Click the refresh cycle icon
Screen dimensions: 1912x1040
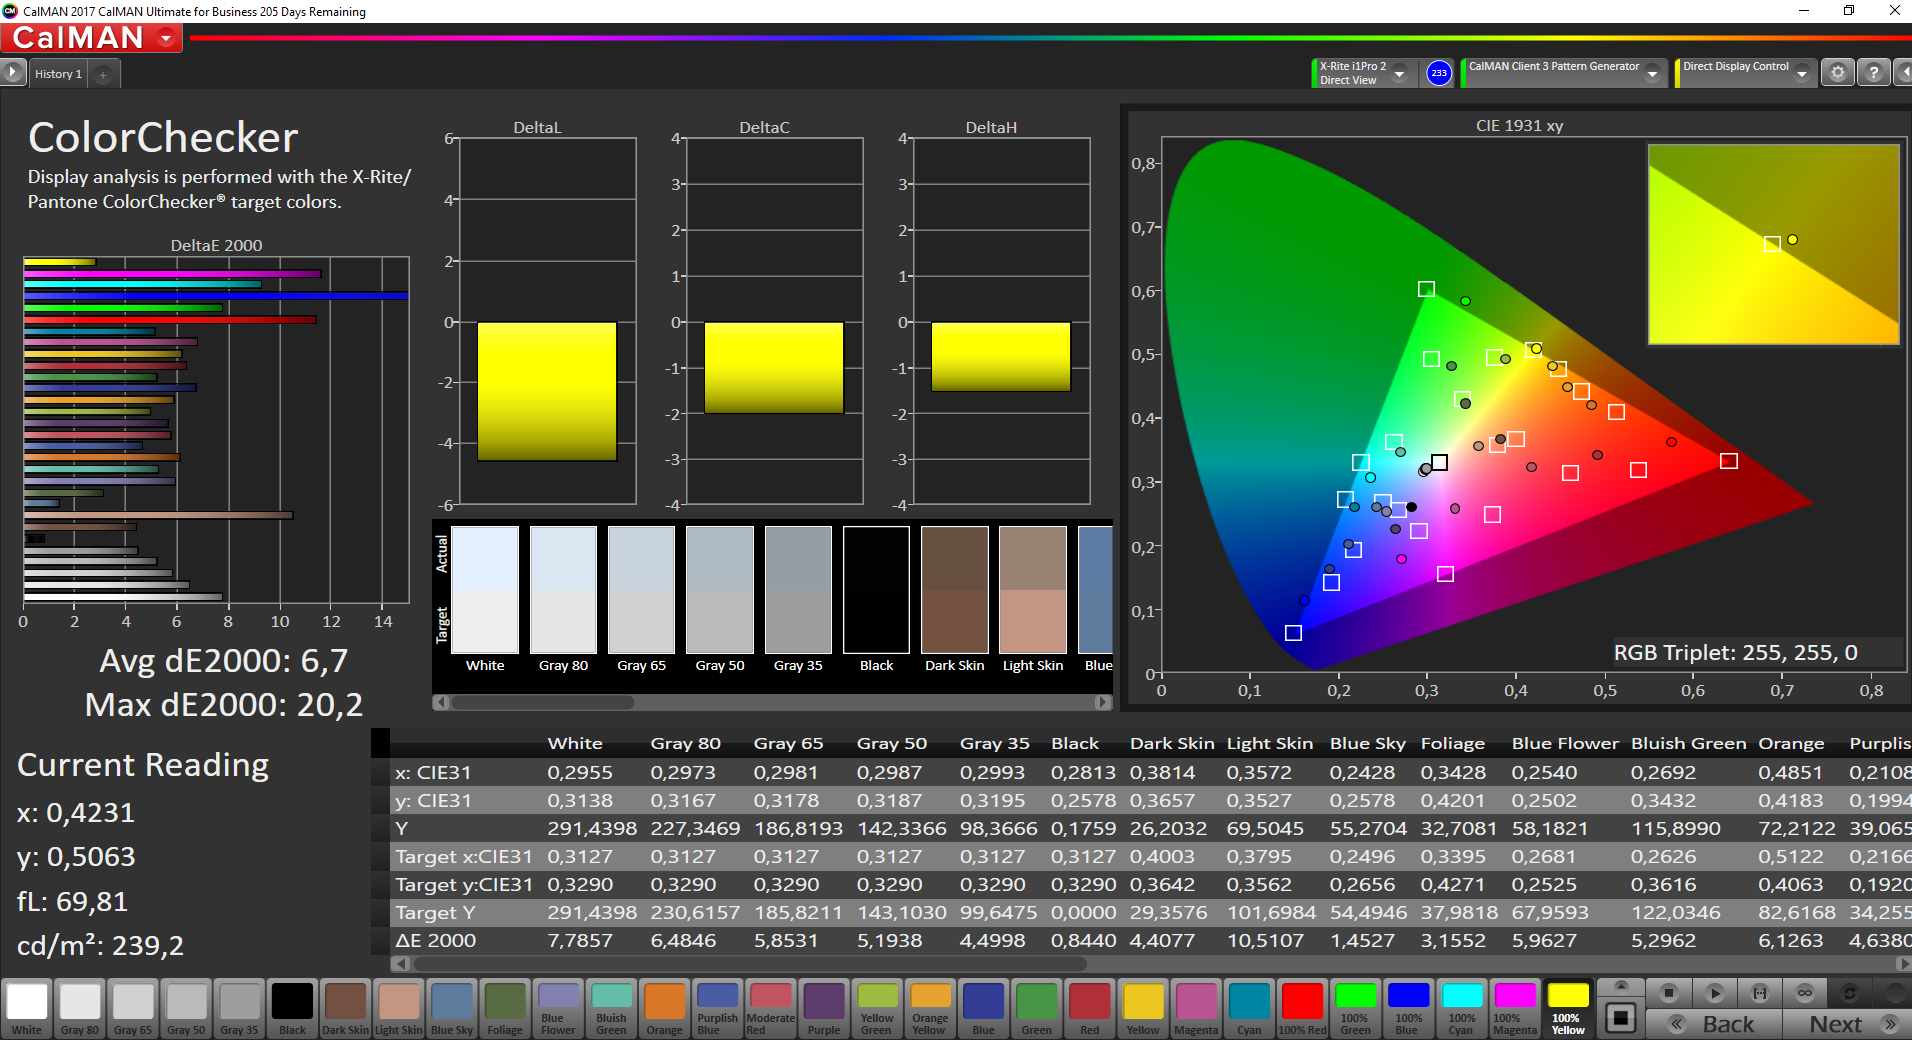[1850, 993]
